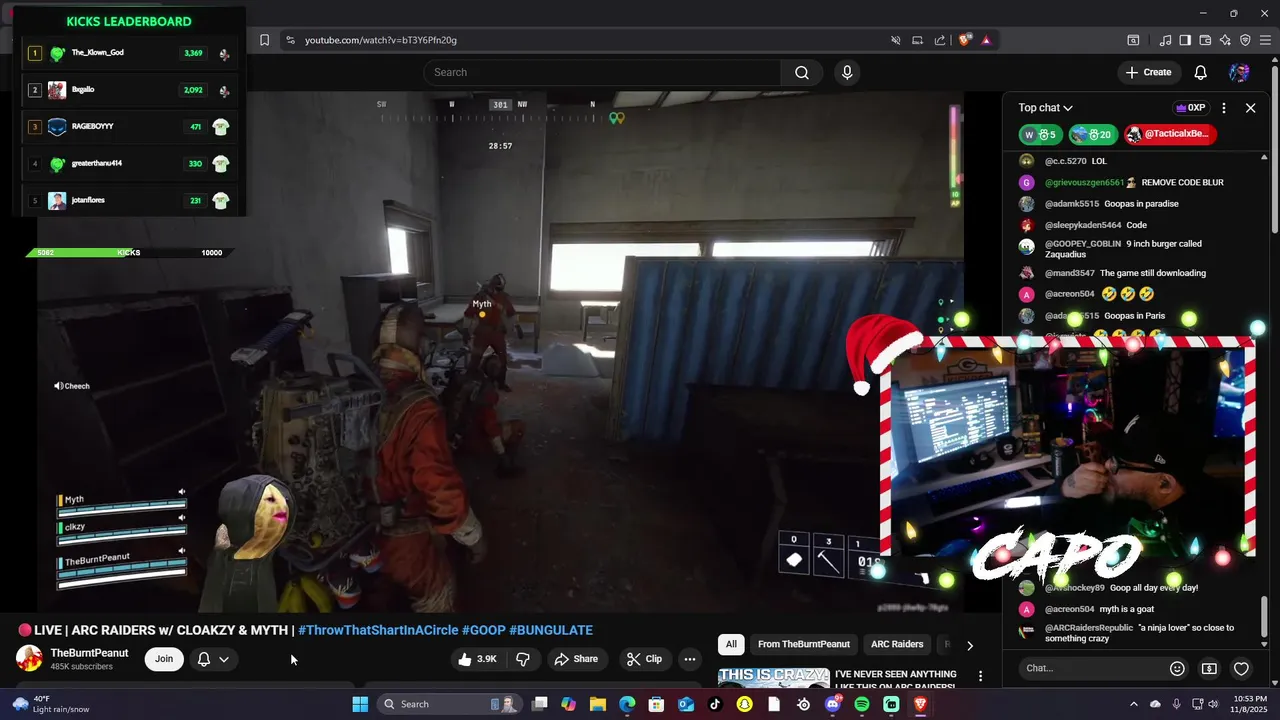The height and width of the screenshot is (720, 1280).
Task: Show more filter chips with the right arrow
Action: pyautogui.click(x=969, y=645)
